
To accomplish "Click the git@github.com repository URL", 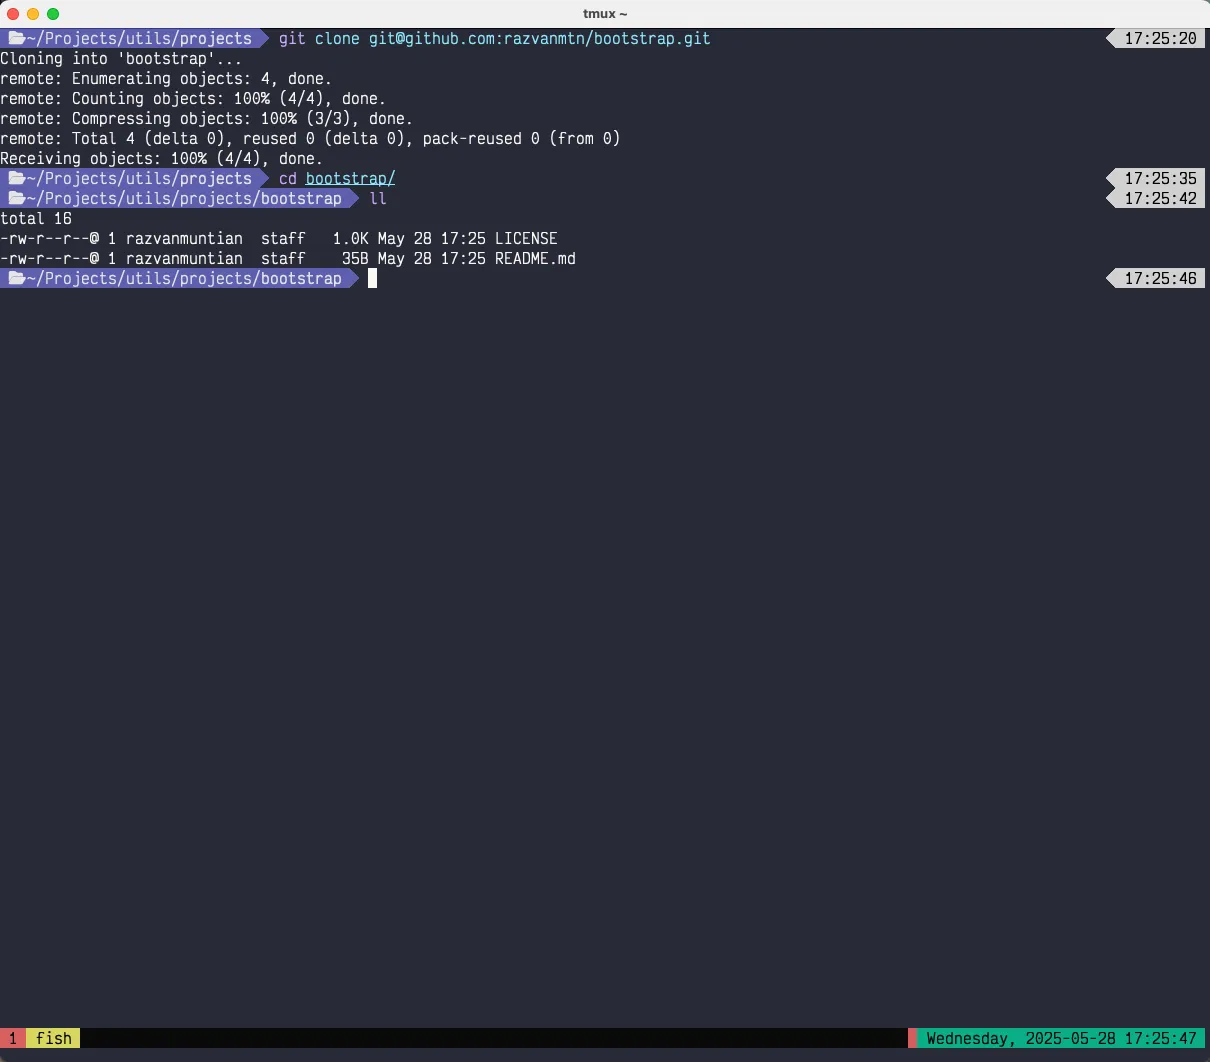I will pos(539,39).
